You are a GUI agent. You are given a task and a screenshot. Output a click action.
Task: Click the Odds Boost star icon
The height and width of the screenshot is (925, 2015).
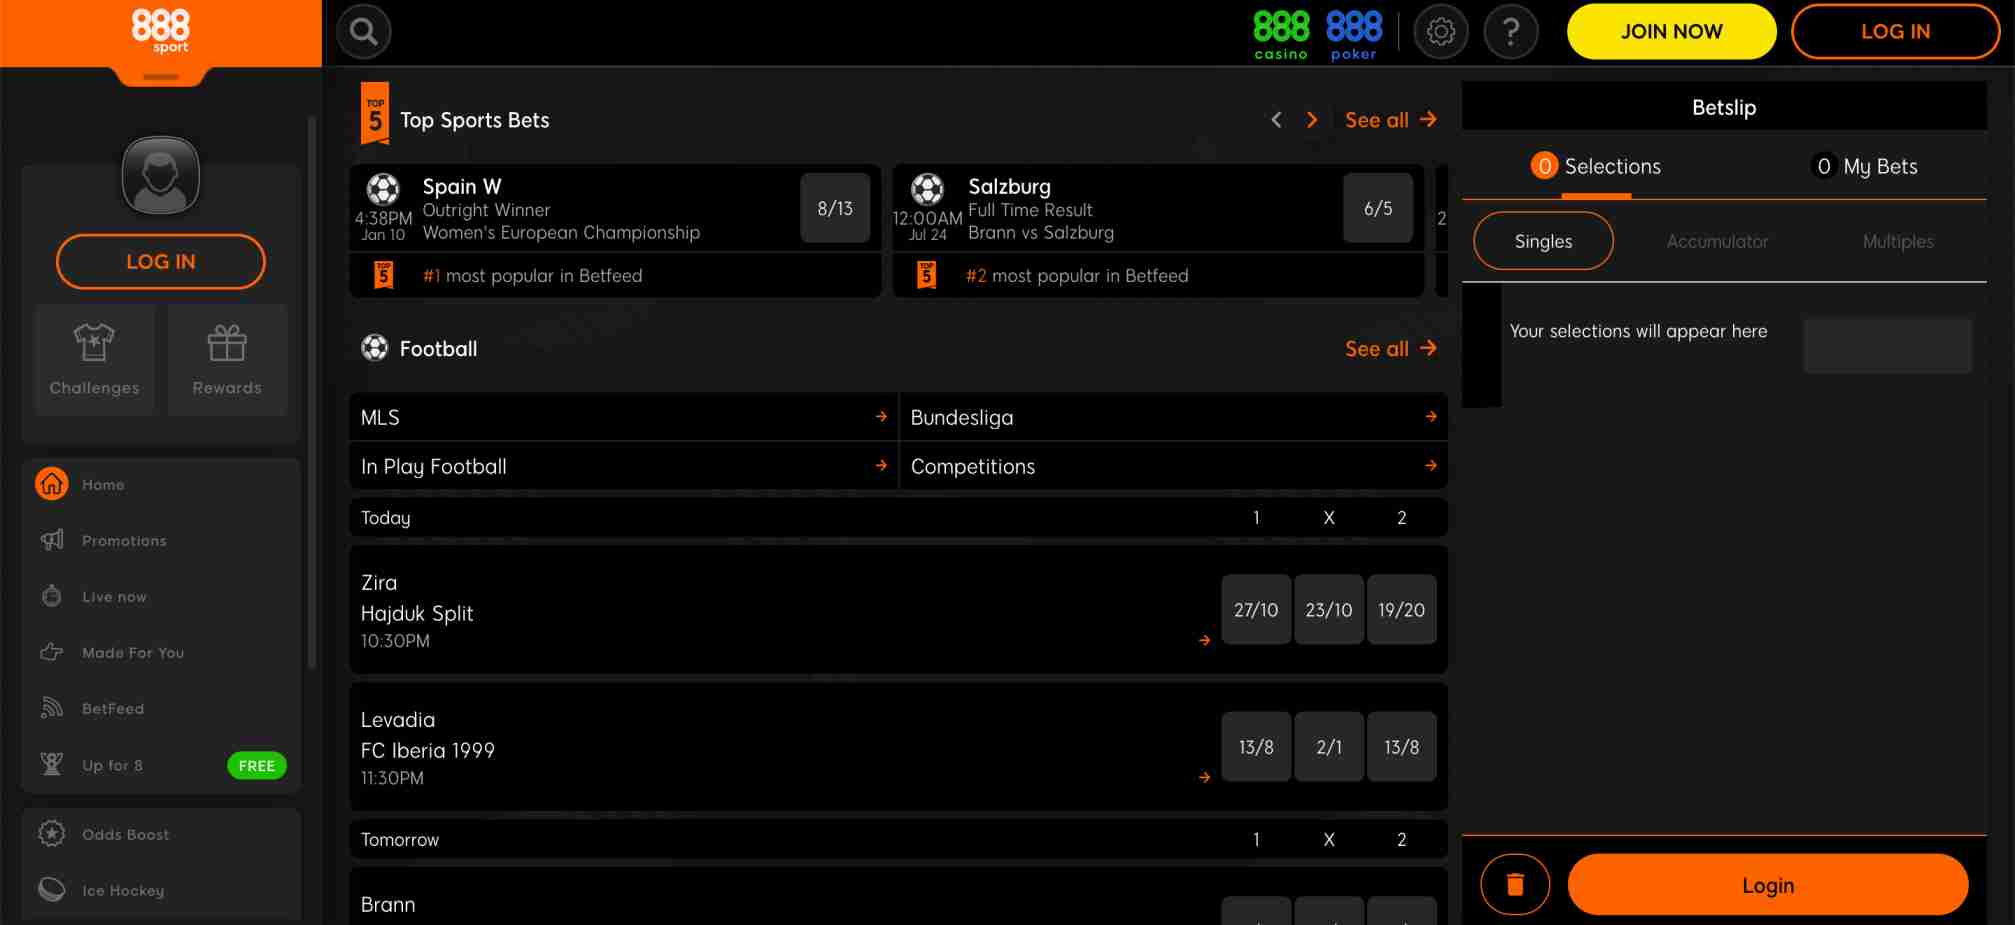[x=52, y=834]
